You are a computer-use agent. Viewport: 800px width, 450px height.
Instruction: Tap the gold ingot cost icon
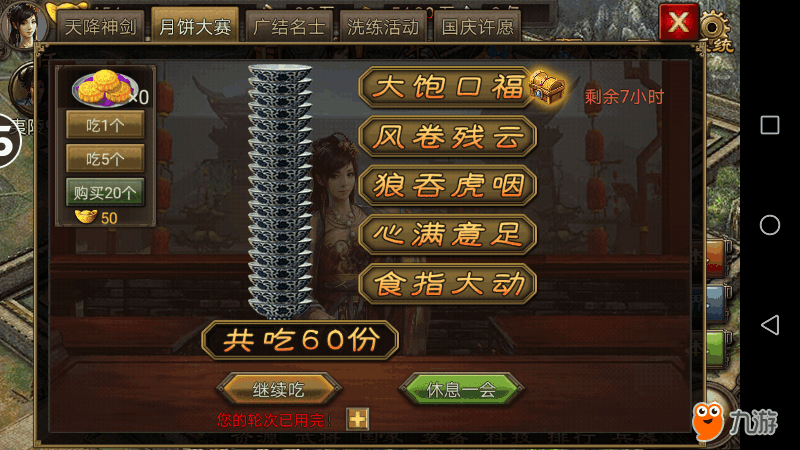(85, 217)
